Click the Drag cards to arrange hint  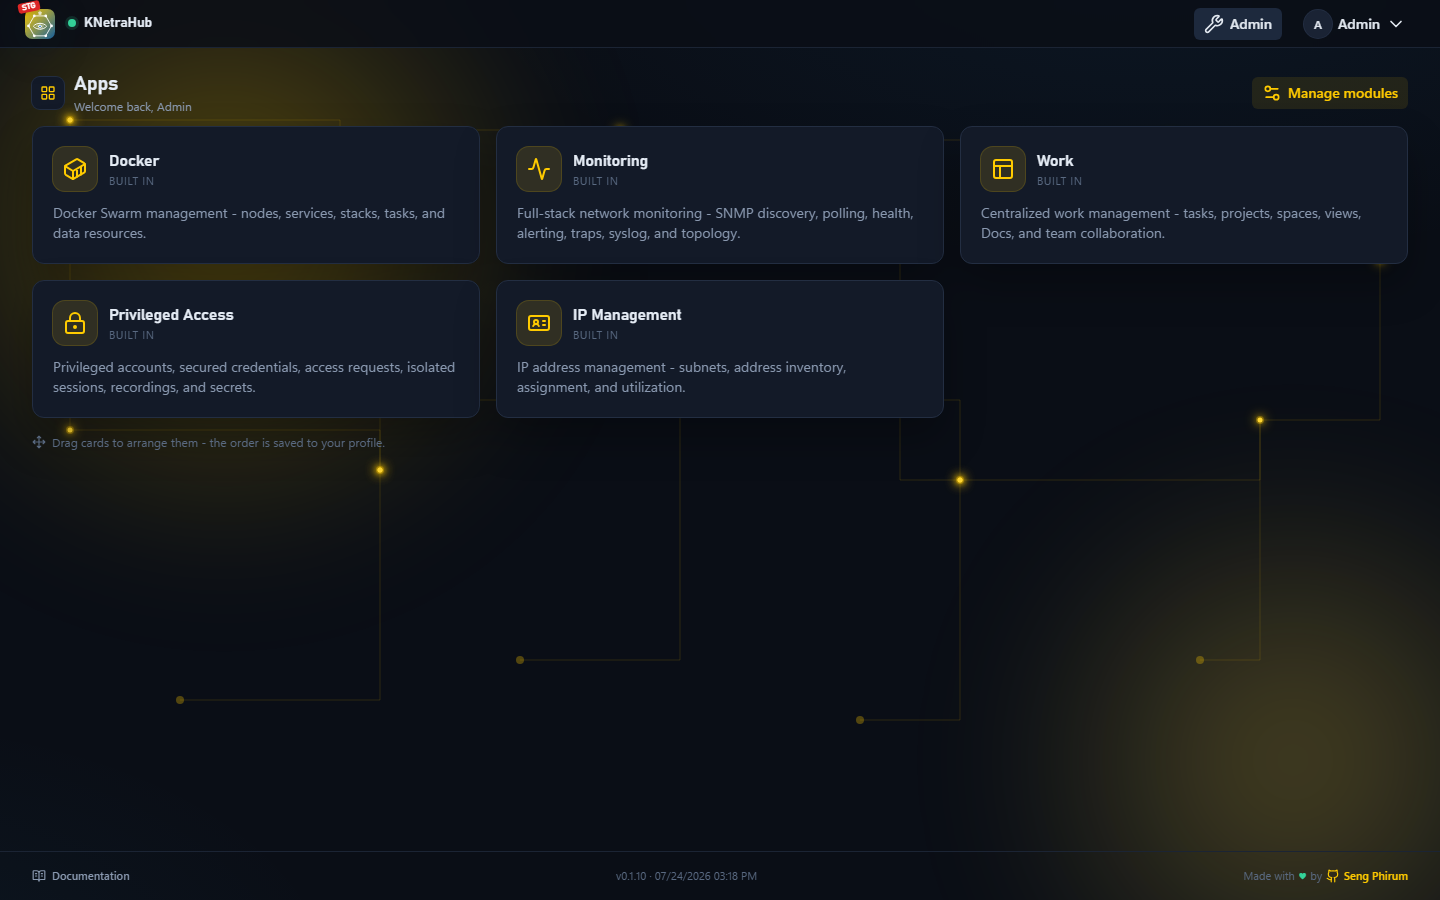point(218,443)
